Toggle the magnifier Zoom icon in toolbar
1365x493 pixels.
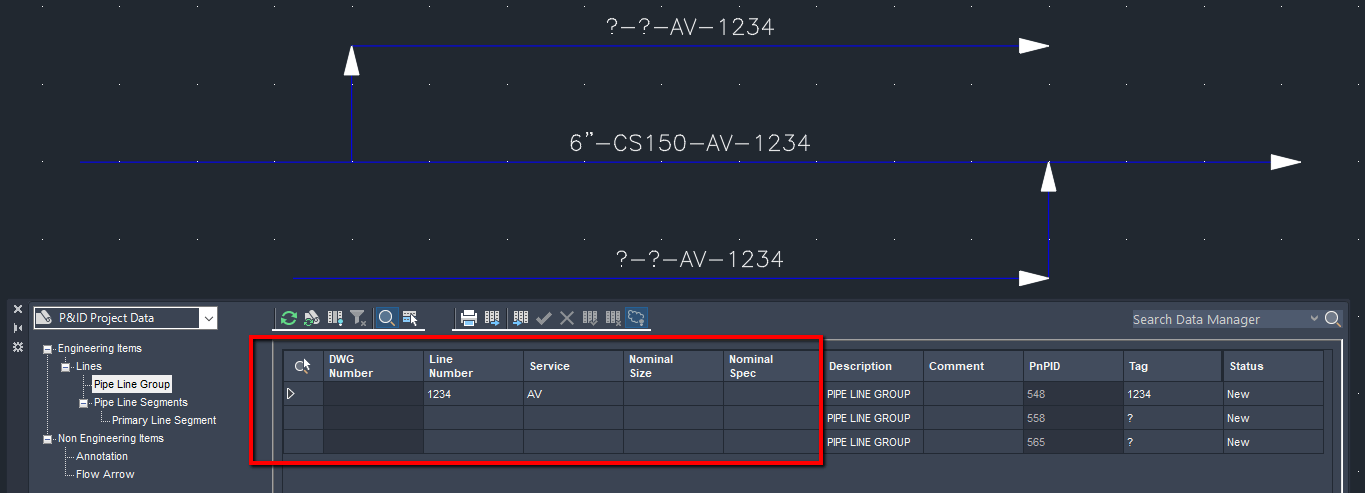pos(386,318)
